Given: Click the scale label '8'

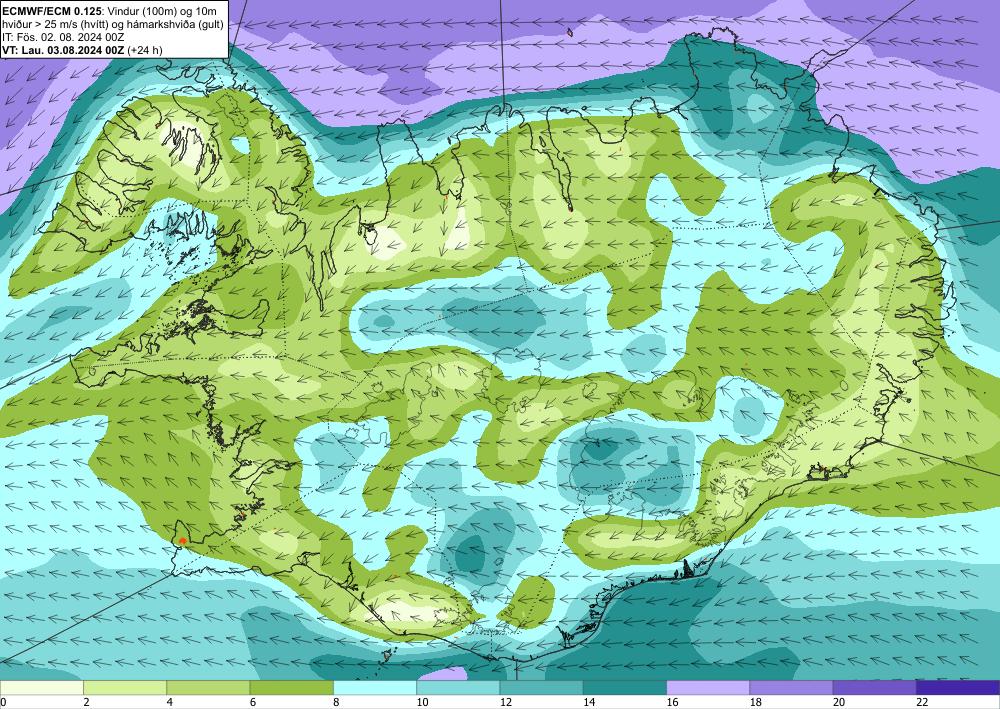Looking at the screenshot, I should click(x=335, y=703).
